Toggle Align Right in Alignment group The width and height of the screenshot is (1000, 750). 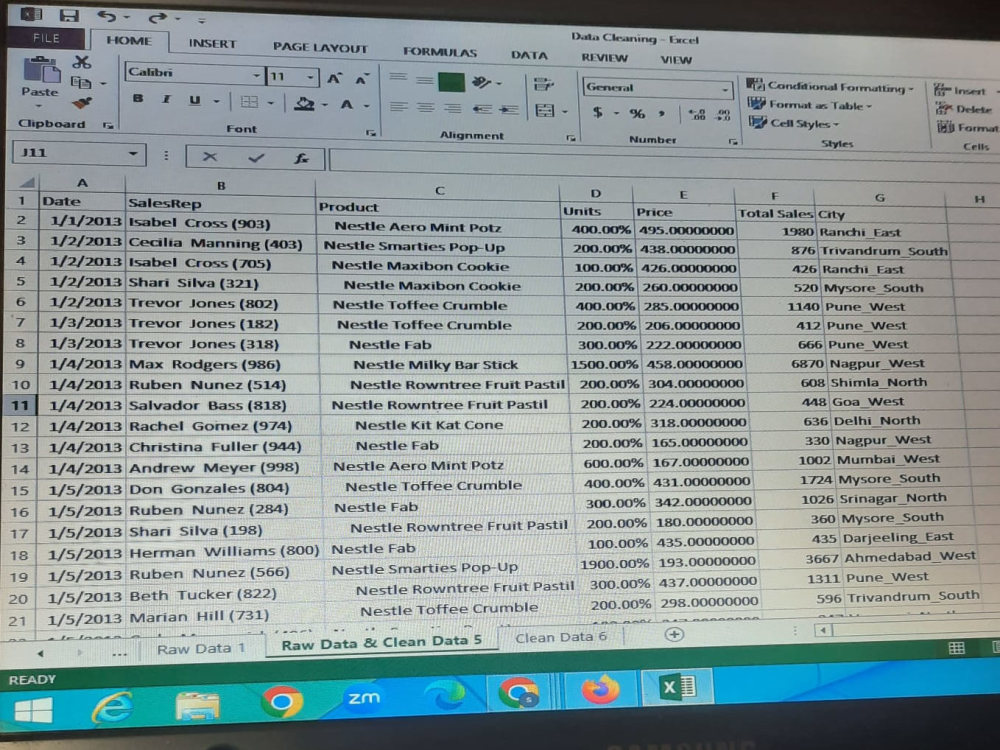[x=453, y=108]
